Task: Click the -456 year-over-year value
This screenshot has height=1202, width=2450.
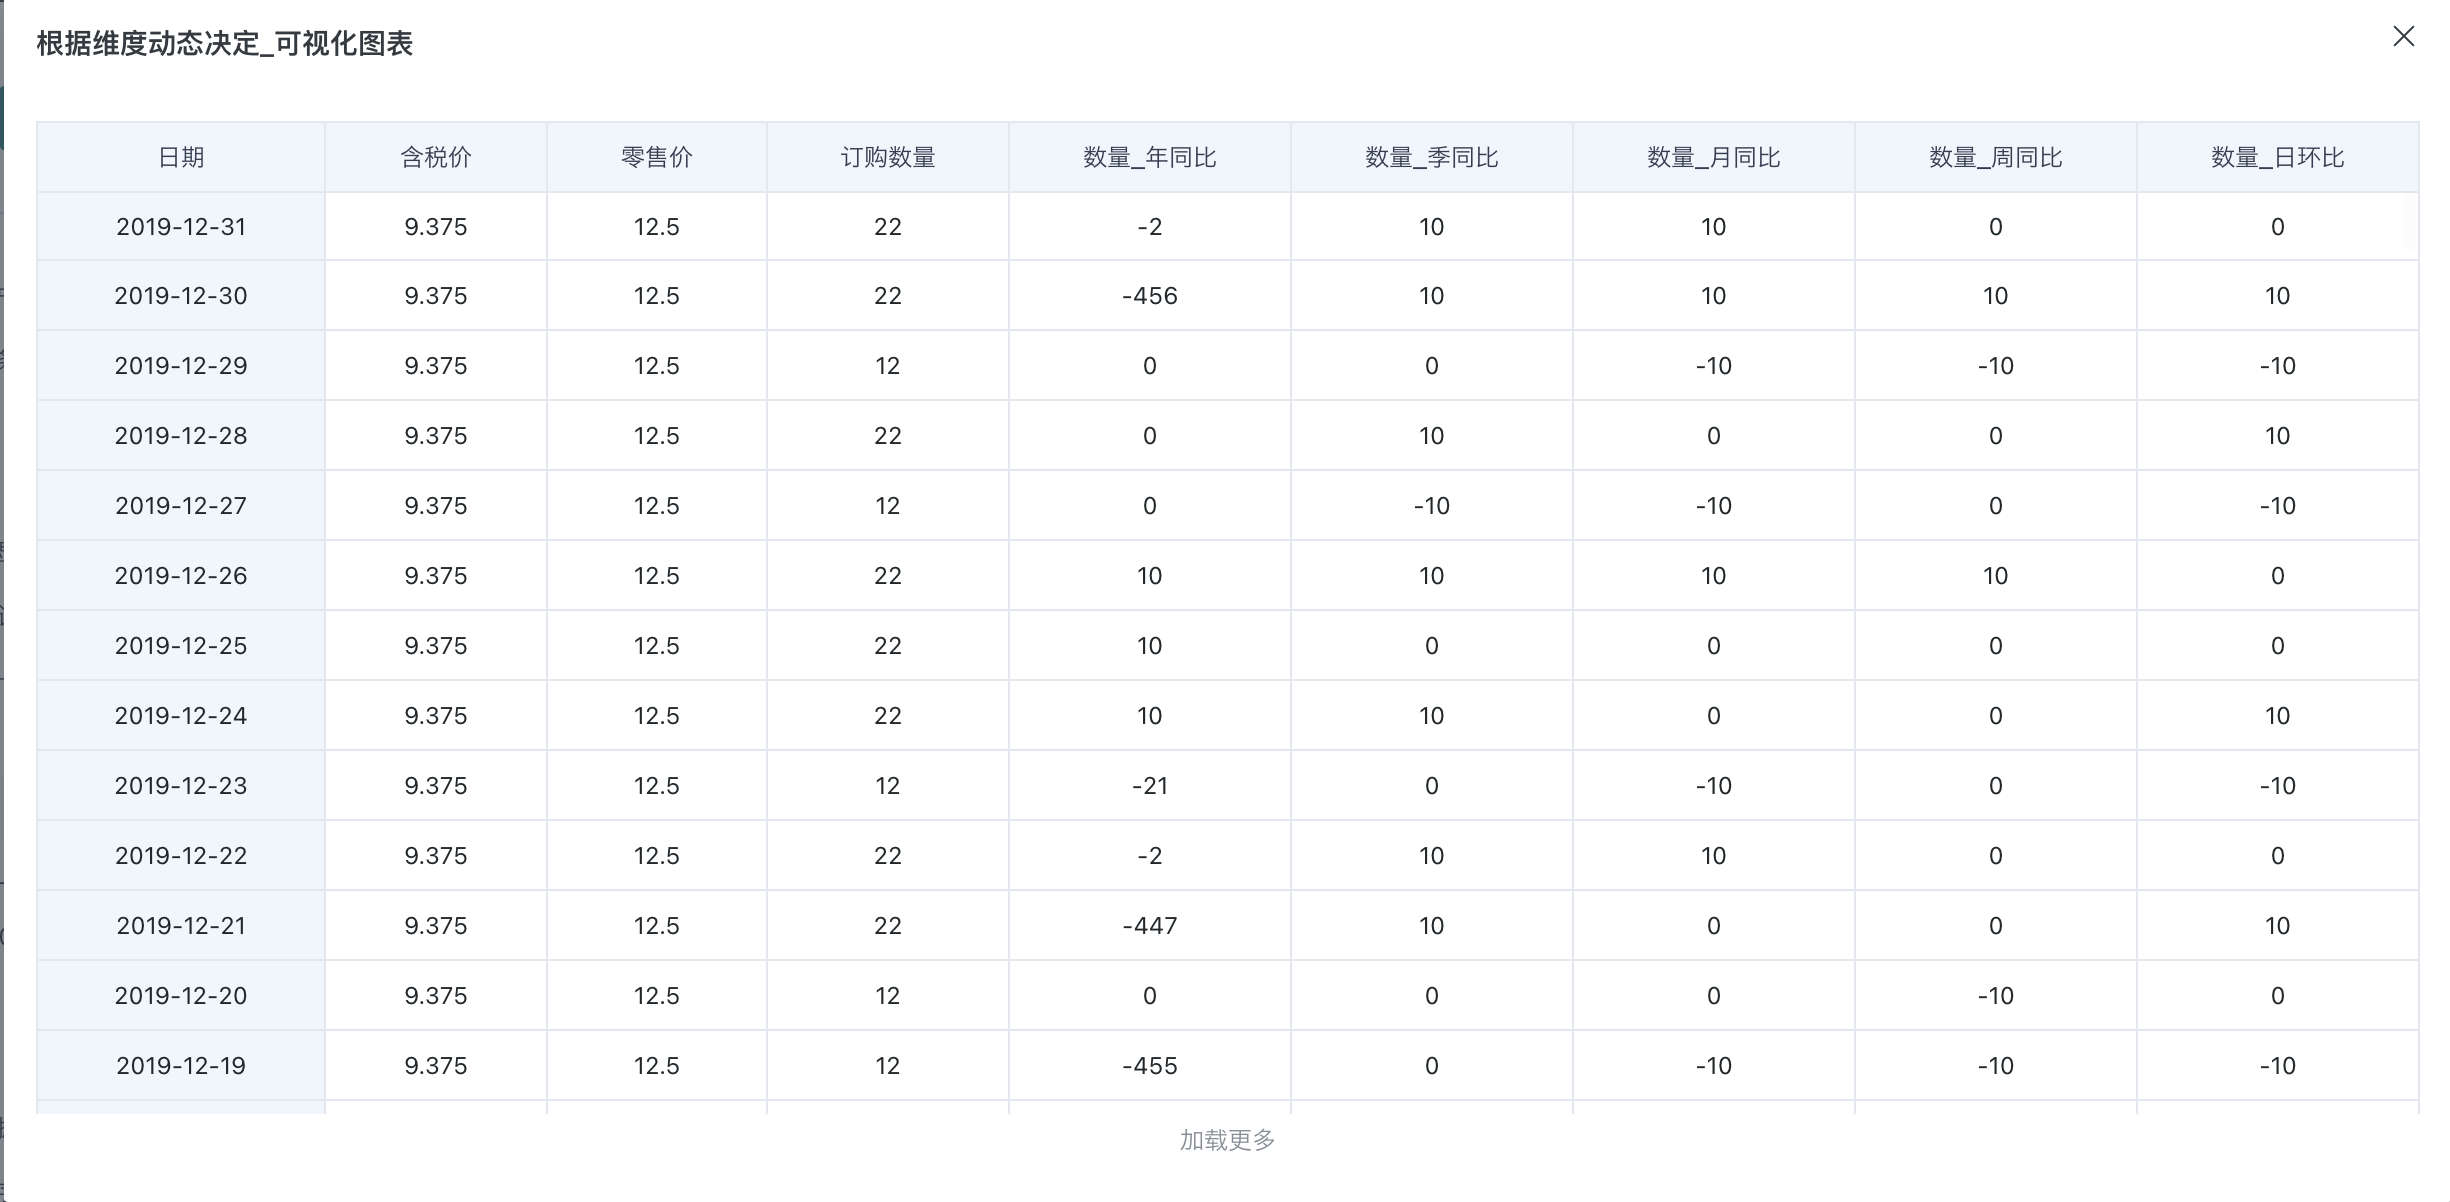Action: 1150,296
